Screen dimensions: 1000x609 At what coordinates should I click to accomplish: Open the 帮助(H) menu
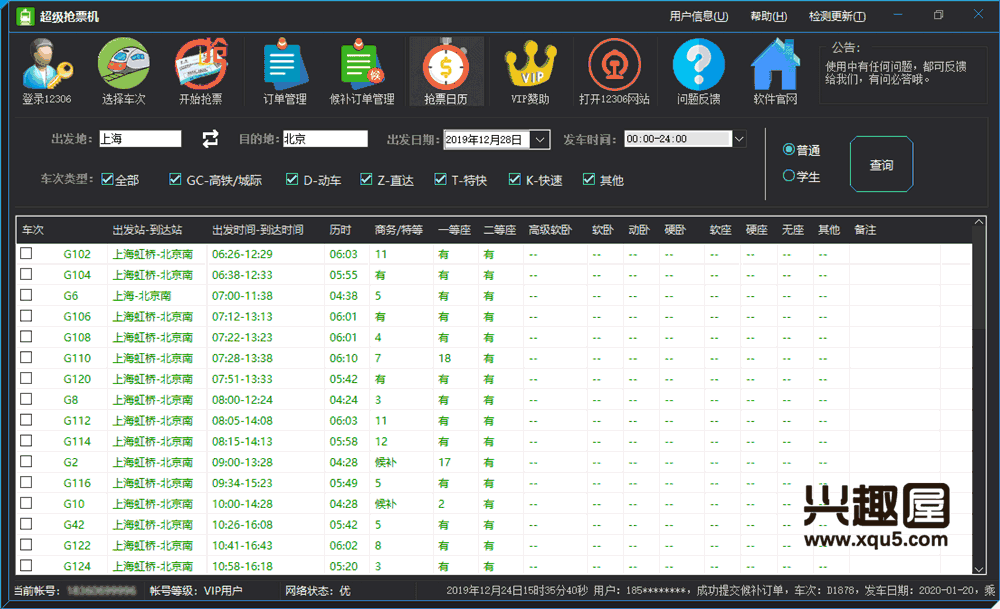[768, 16]
